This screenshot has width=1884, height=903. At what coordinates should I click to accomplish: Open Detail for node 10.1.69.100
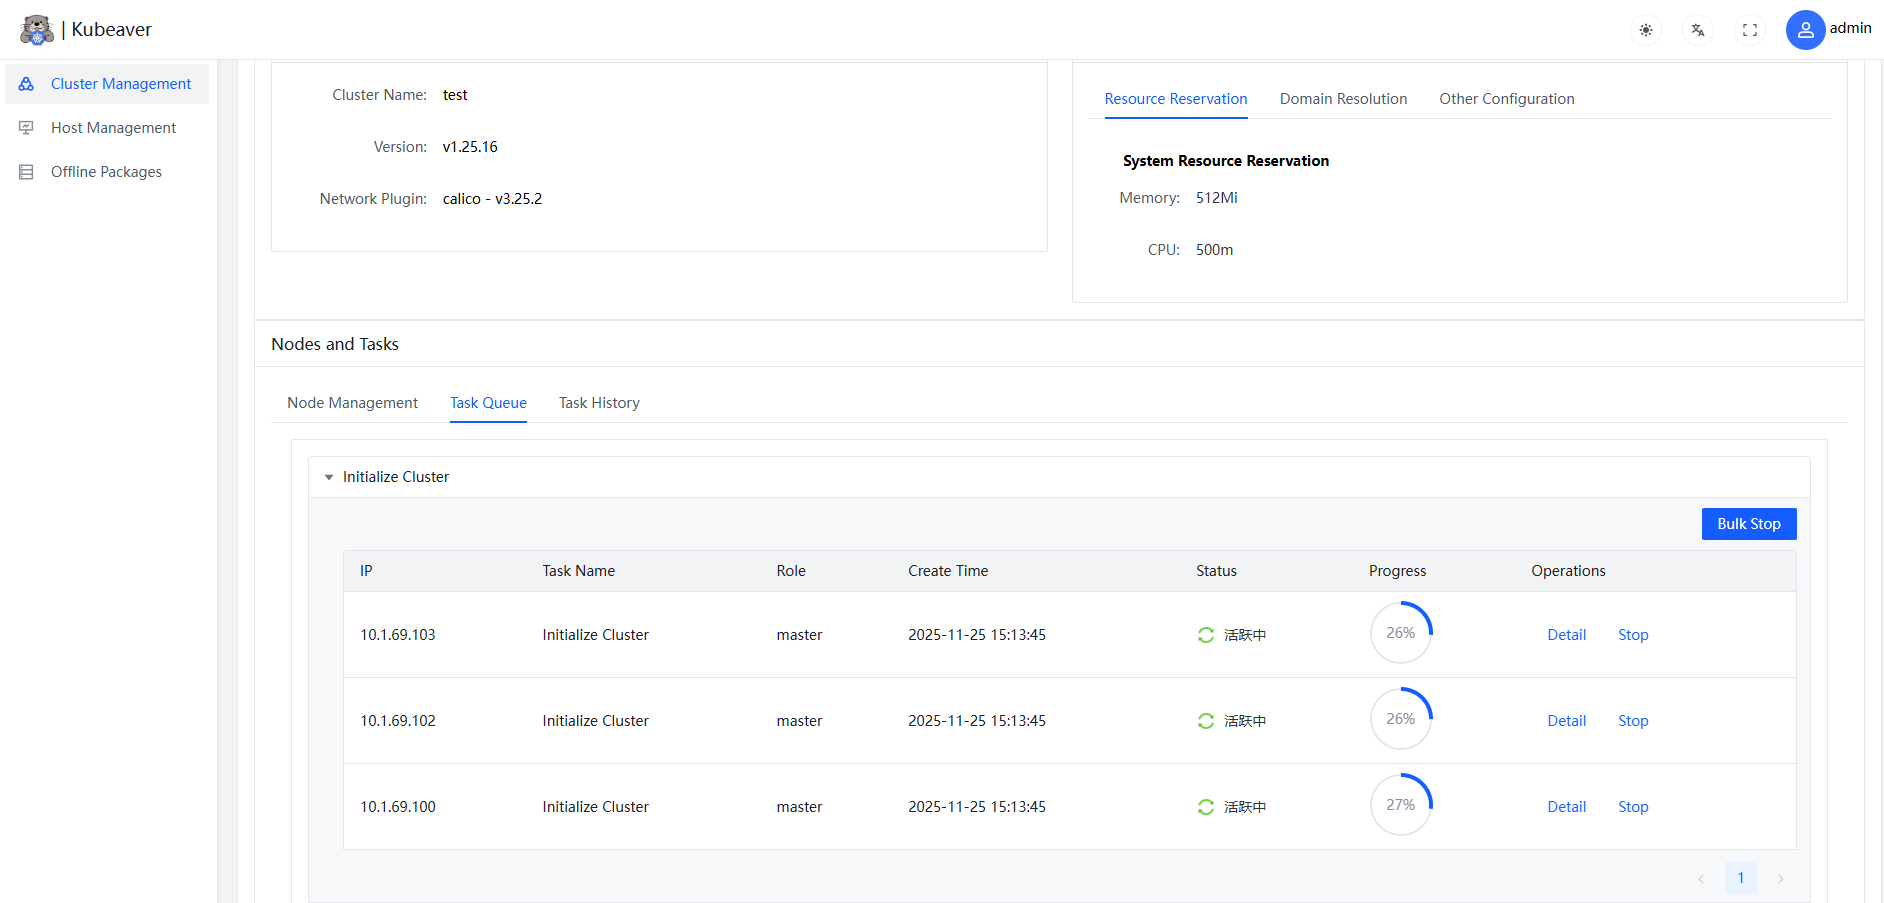(1567, 807)
